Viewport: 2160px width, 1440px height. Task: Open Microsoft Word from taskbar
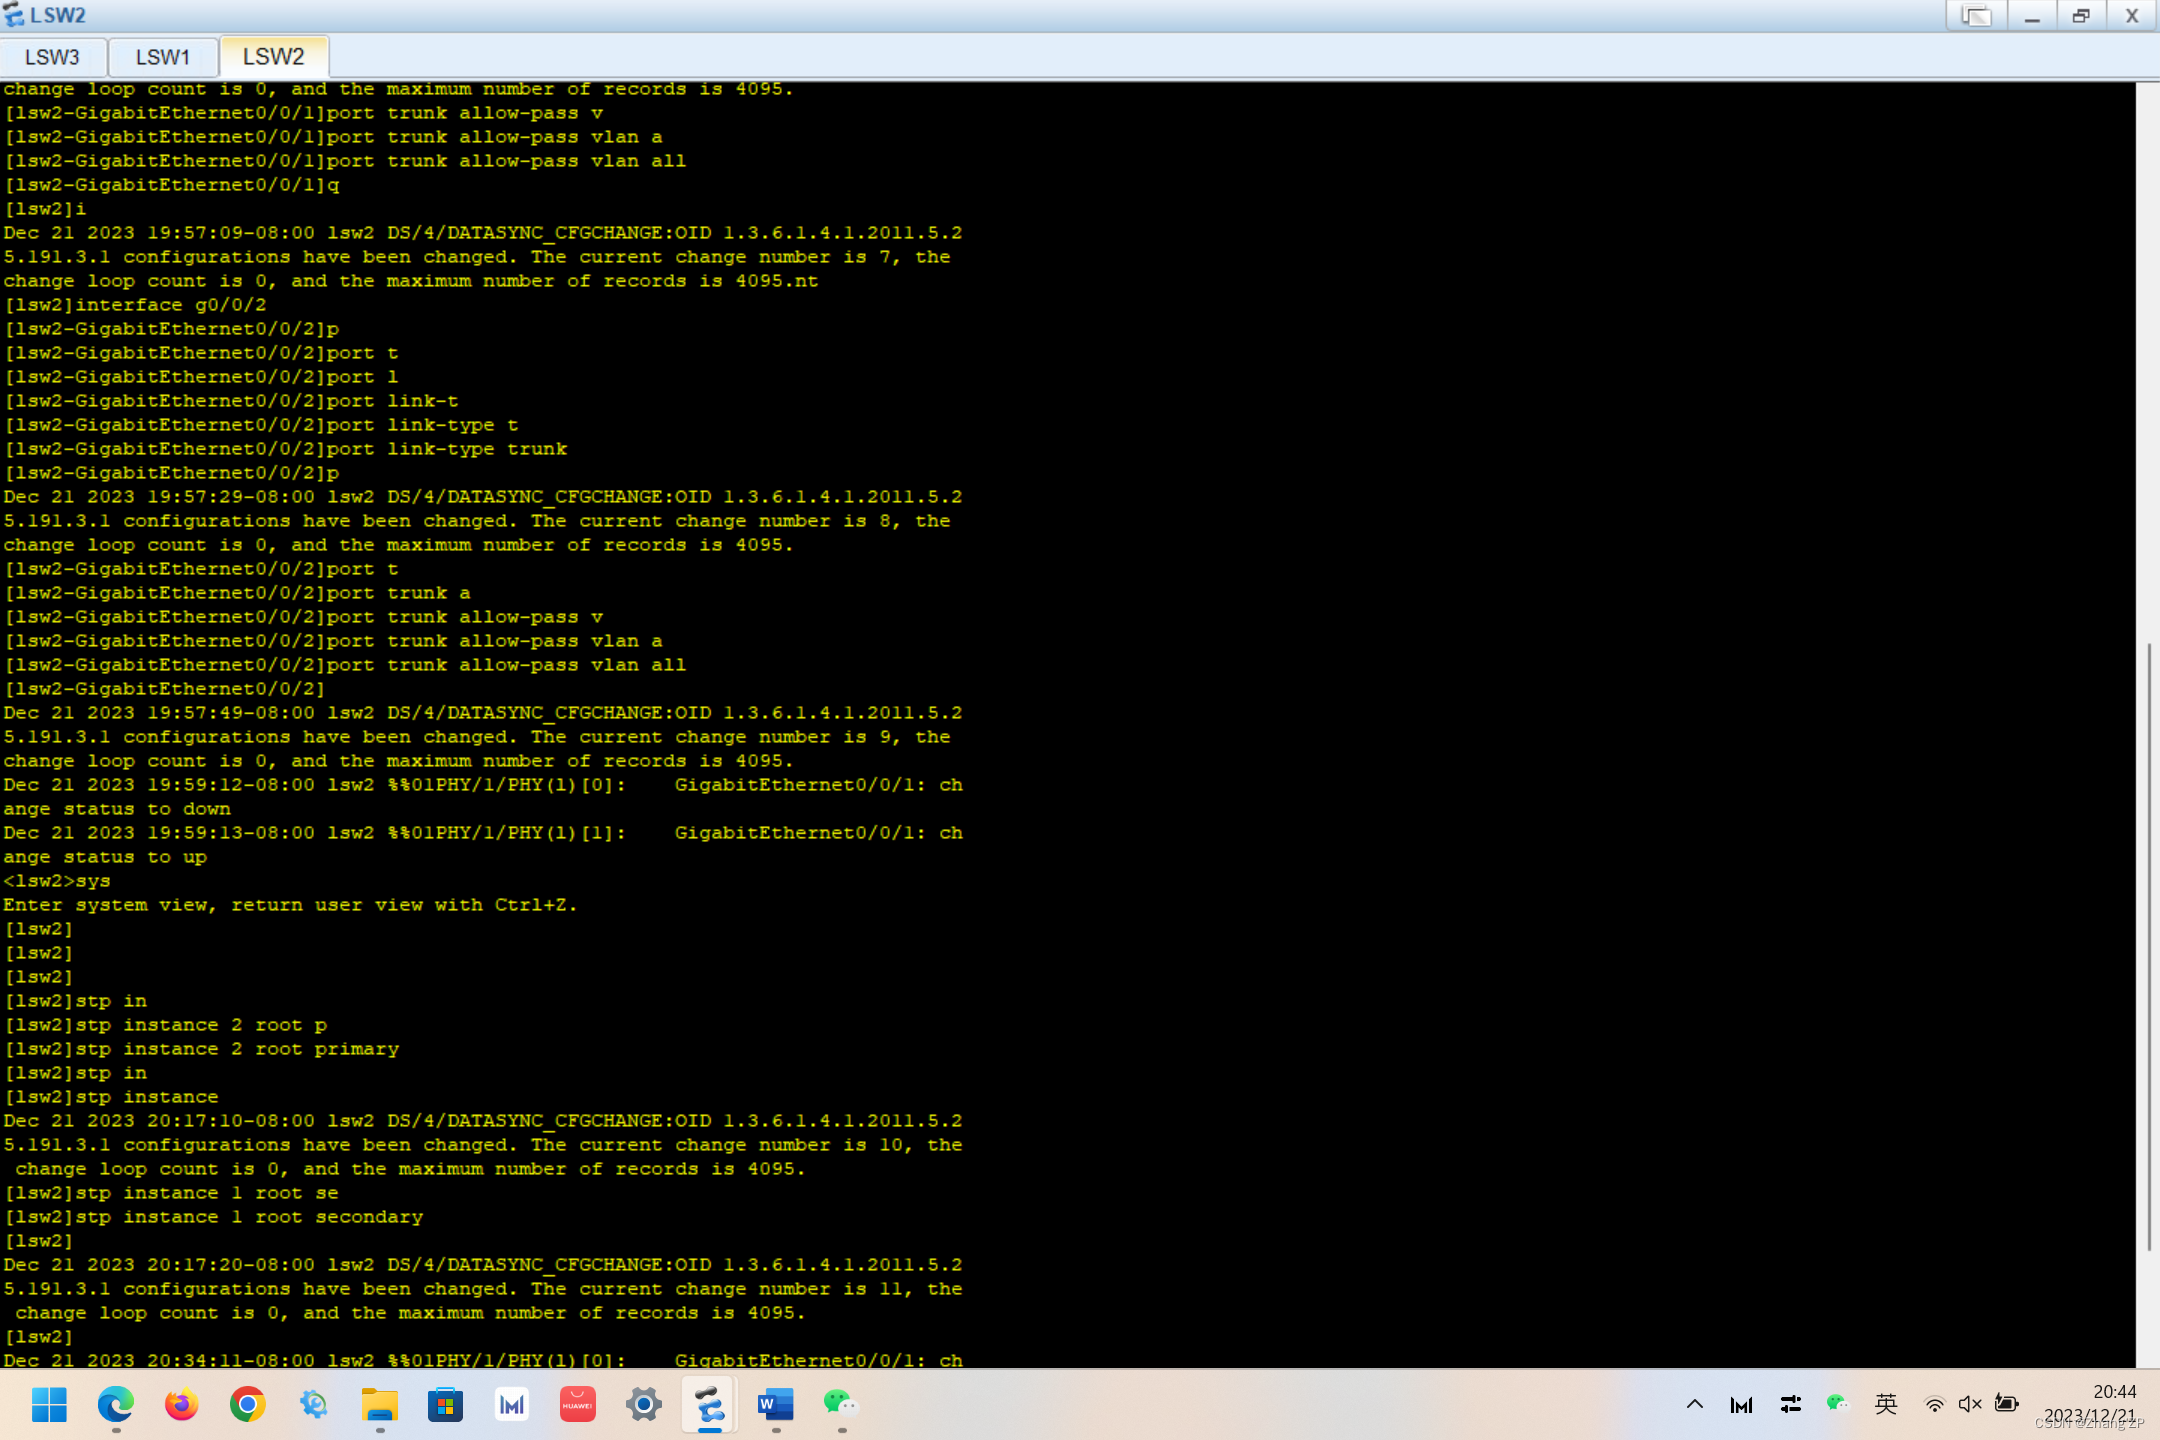click(775, 1404)
